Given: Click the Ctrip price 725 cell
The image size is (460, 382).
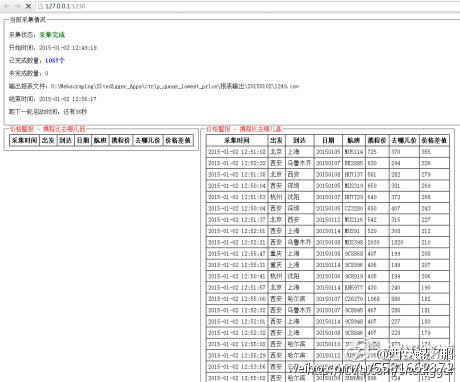Looking at the screenshot, I should pyautogui.click(x=377, y=152).
